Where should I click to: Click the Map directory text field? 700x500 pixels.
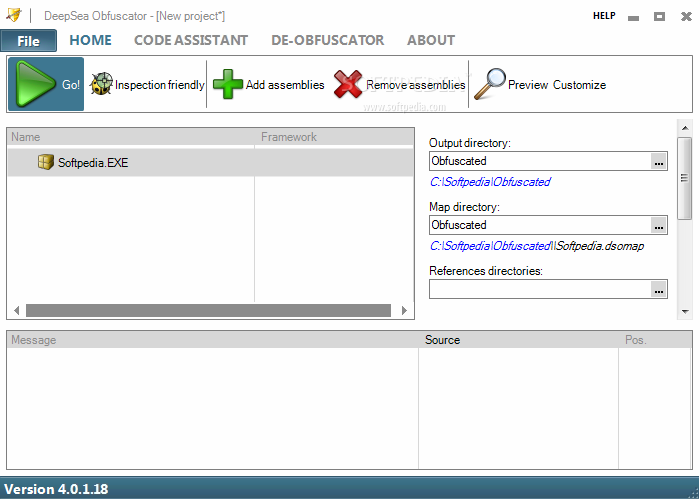click(540, 225)
